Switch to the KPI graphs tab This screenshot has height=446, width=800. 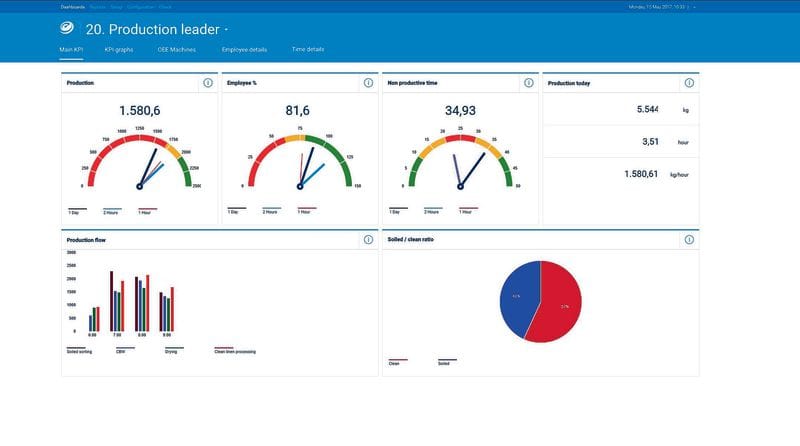118,49
